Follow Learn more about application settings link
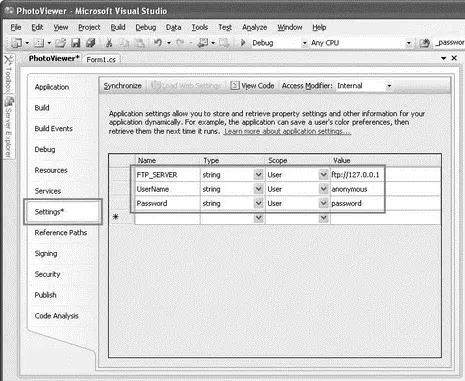The height and width of the screenshot is (381, 465). pyautogui.click(x=287, y=131)
